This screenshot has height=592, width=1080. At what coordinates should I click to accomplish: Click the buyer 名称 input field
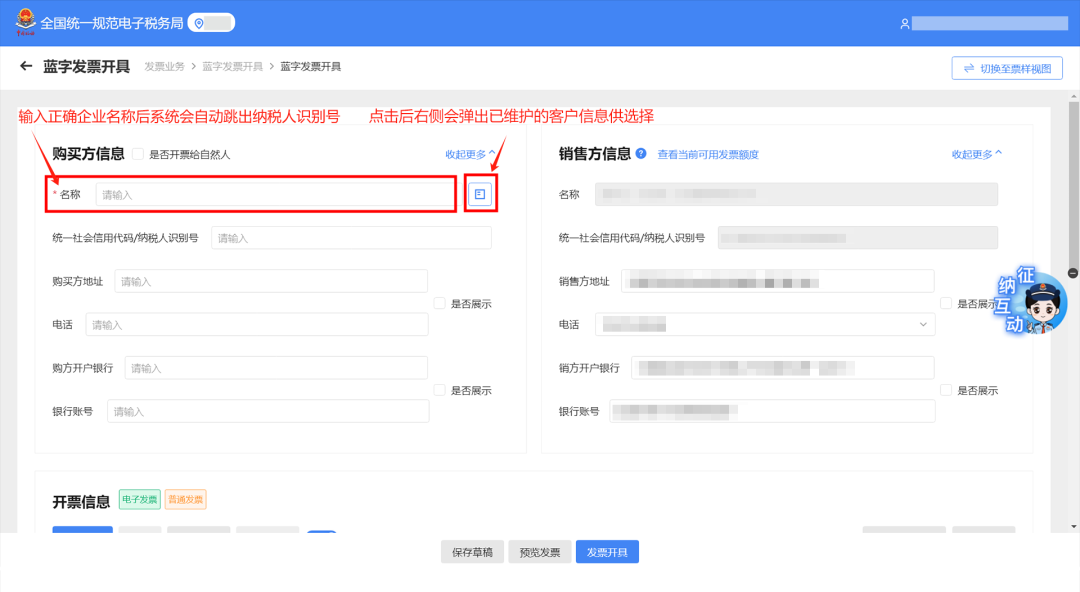tap(275, 194)
